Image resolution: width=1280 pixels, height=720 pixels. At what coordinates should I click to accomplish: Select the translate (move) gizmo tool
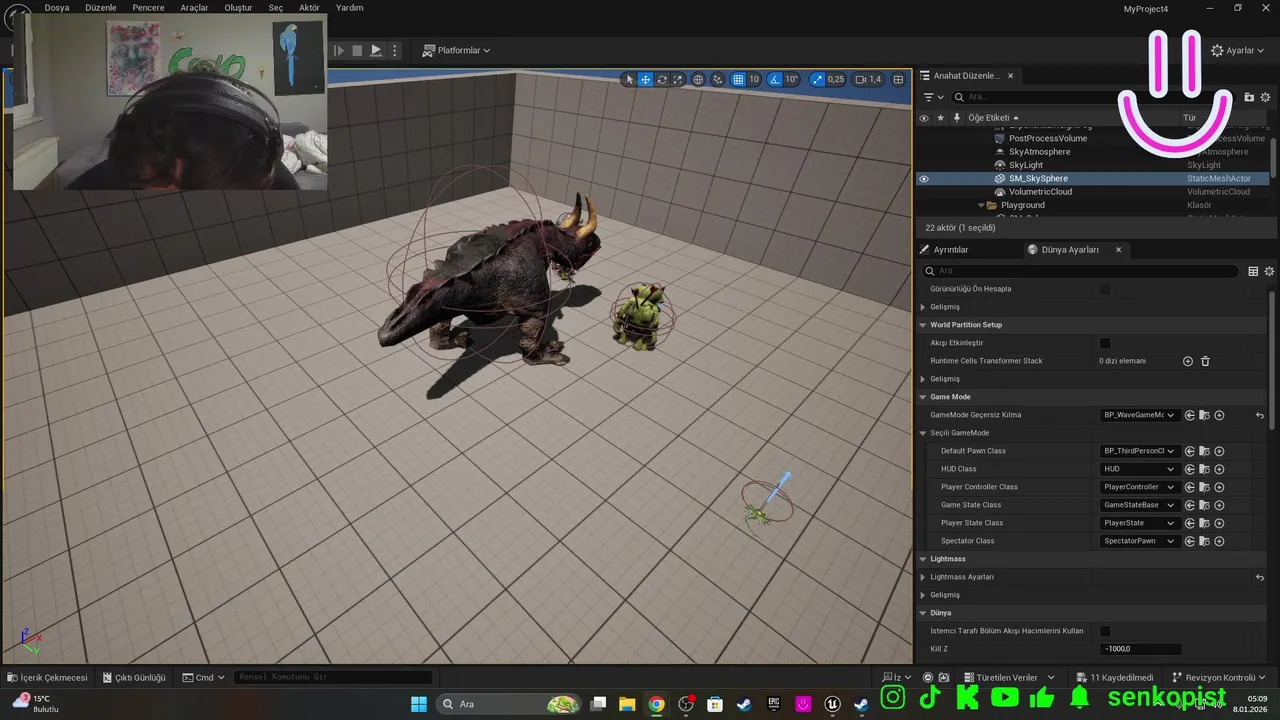click(x=646, y=79)
